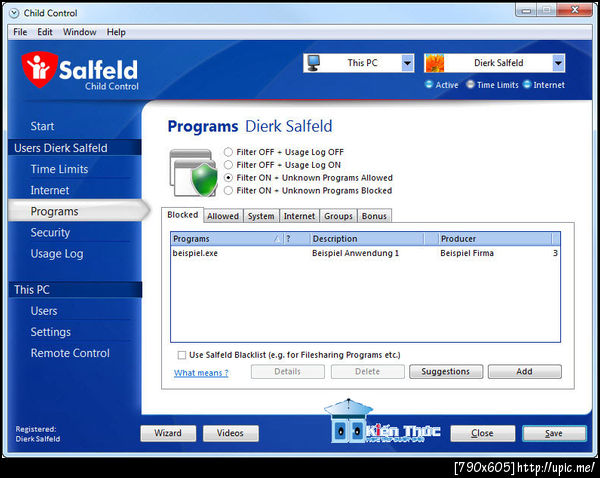Switch to the Internet tab
This screenshot has width=600, height=478.
pos(299,216)
